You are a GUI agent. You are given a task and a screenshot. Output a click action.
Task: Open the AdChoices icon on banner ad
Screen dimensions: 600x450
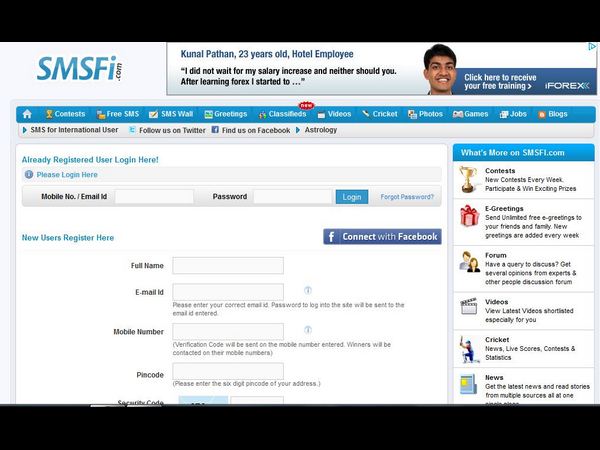[592, 47]
